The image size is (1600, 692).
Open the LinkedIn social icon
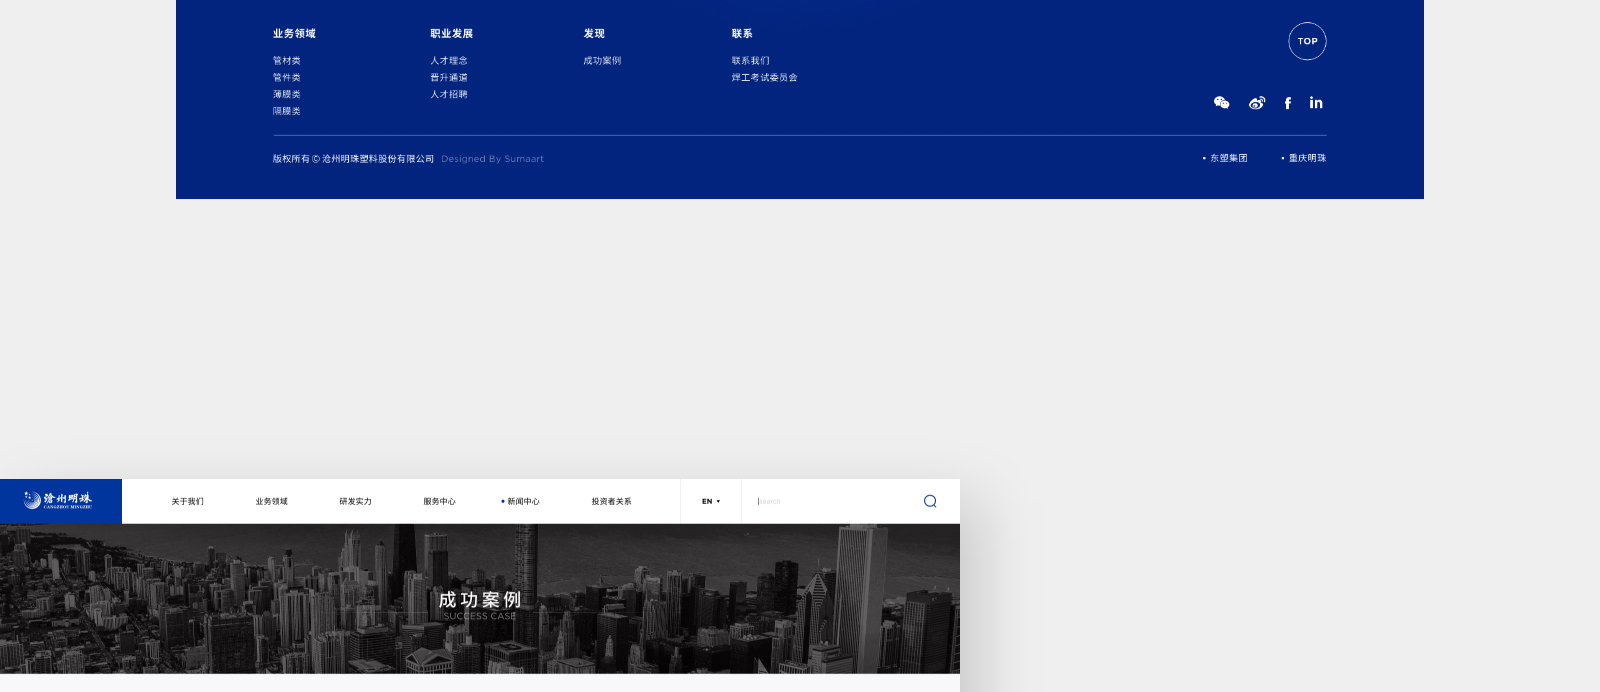1316,103
